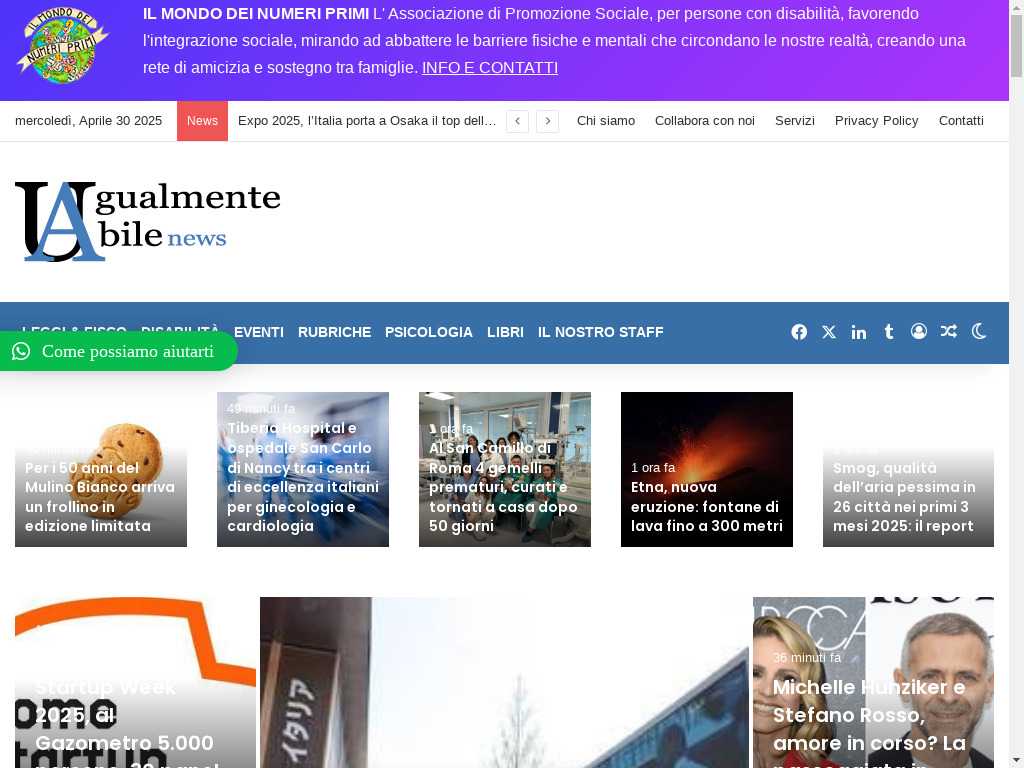This screenshot has width=1024, height=768.
Task: Open the INFO E CONTATTI link
Action: (490, 68)
